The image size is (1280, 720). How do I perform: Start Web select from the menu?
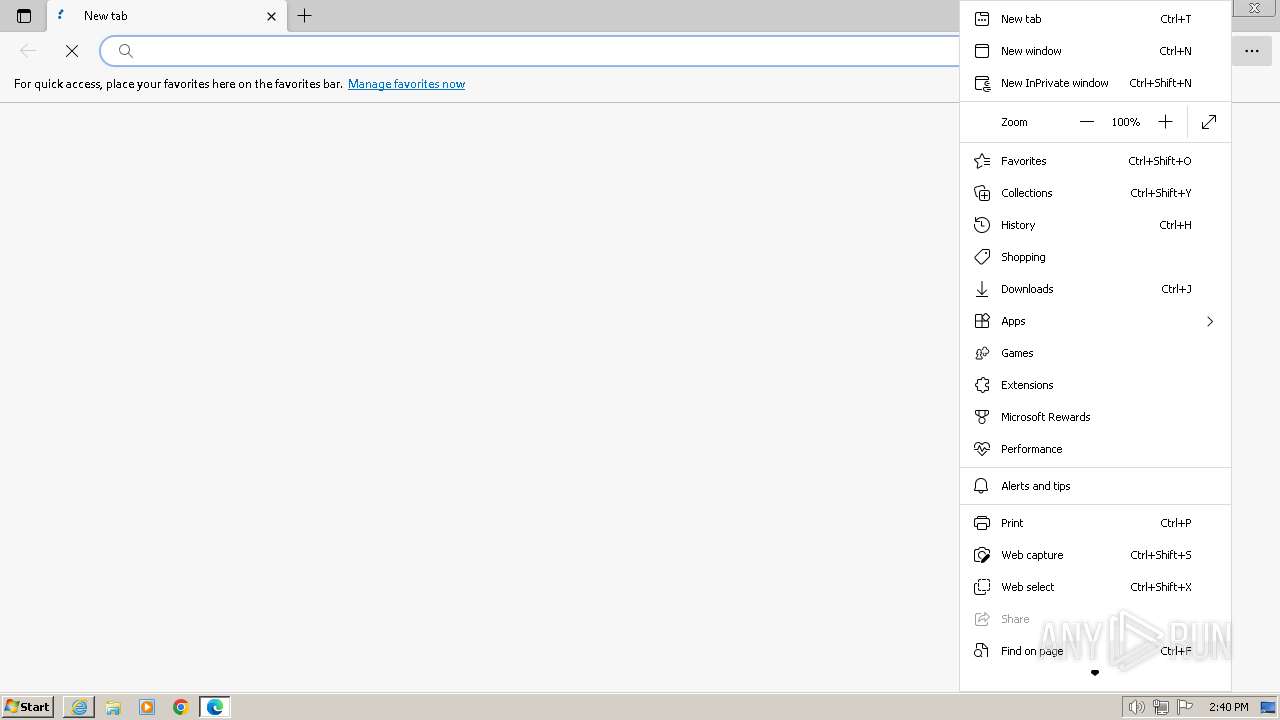pyautogui.click(x=1095, y=587)
